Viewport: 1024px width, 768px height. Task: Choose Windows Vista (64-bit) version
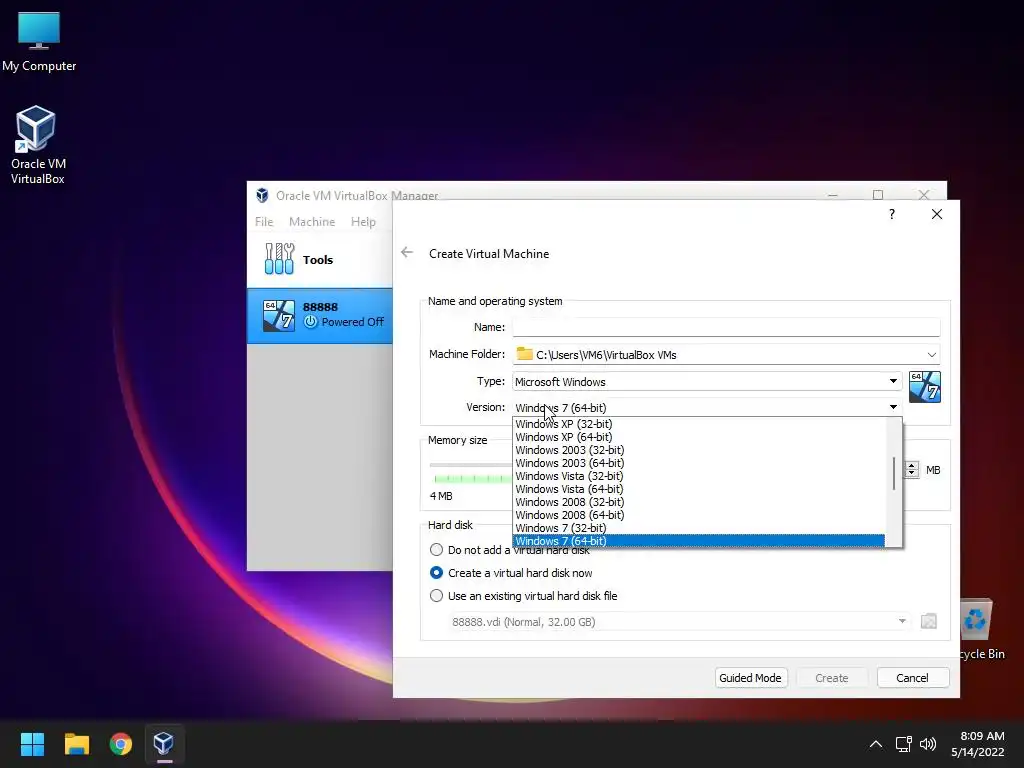(699, 489)
